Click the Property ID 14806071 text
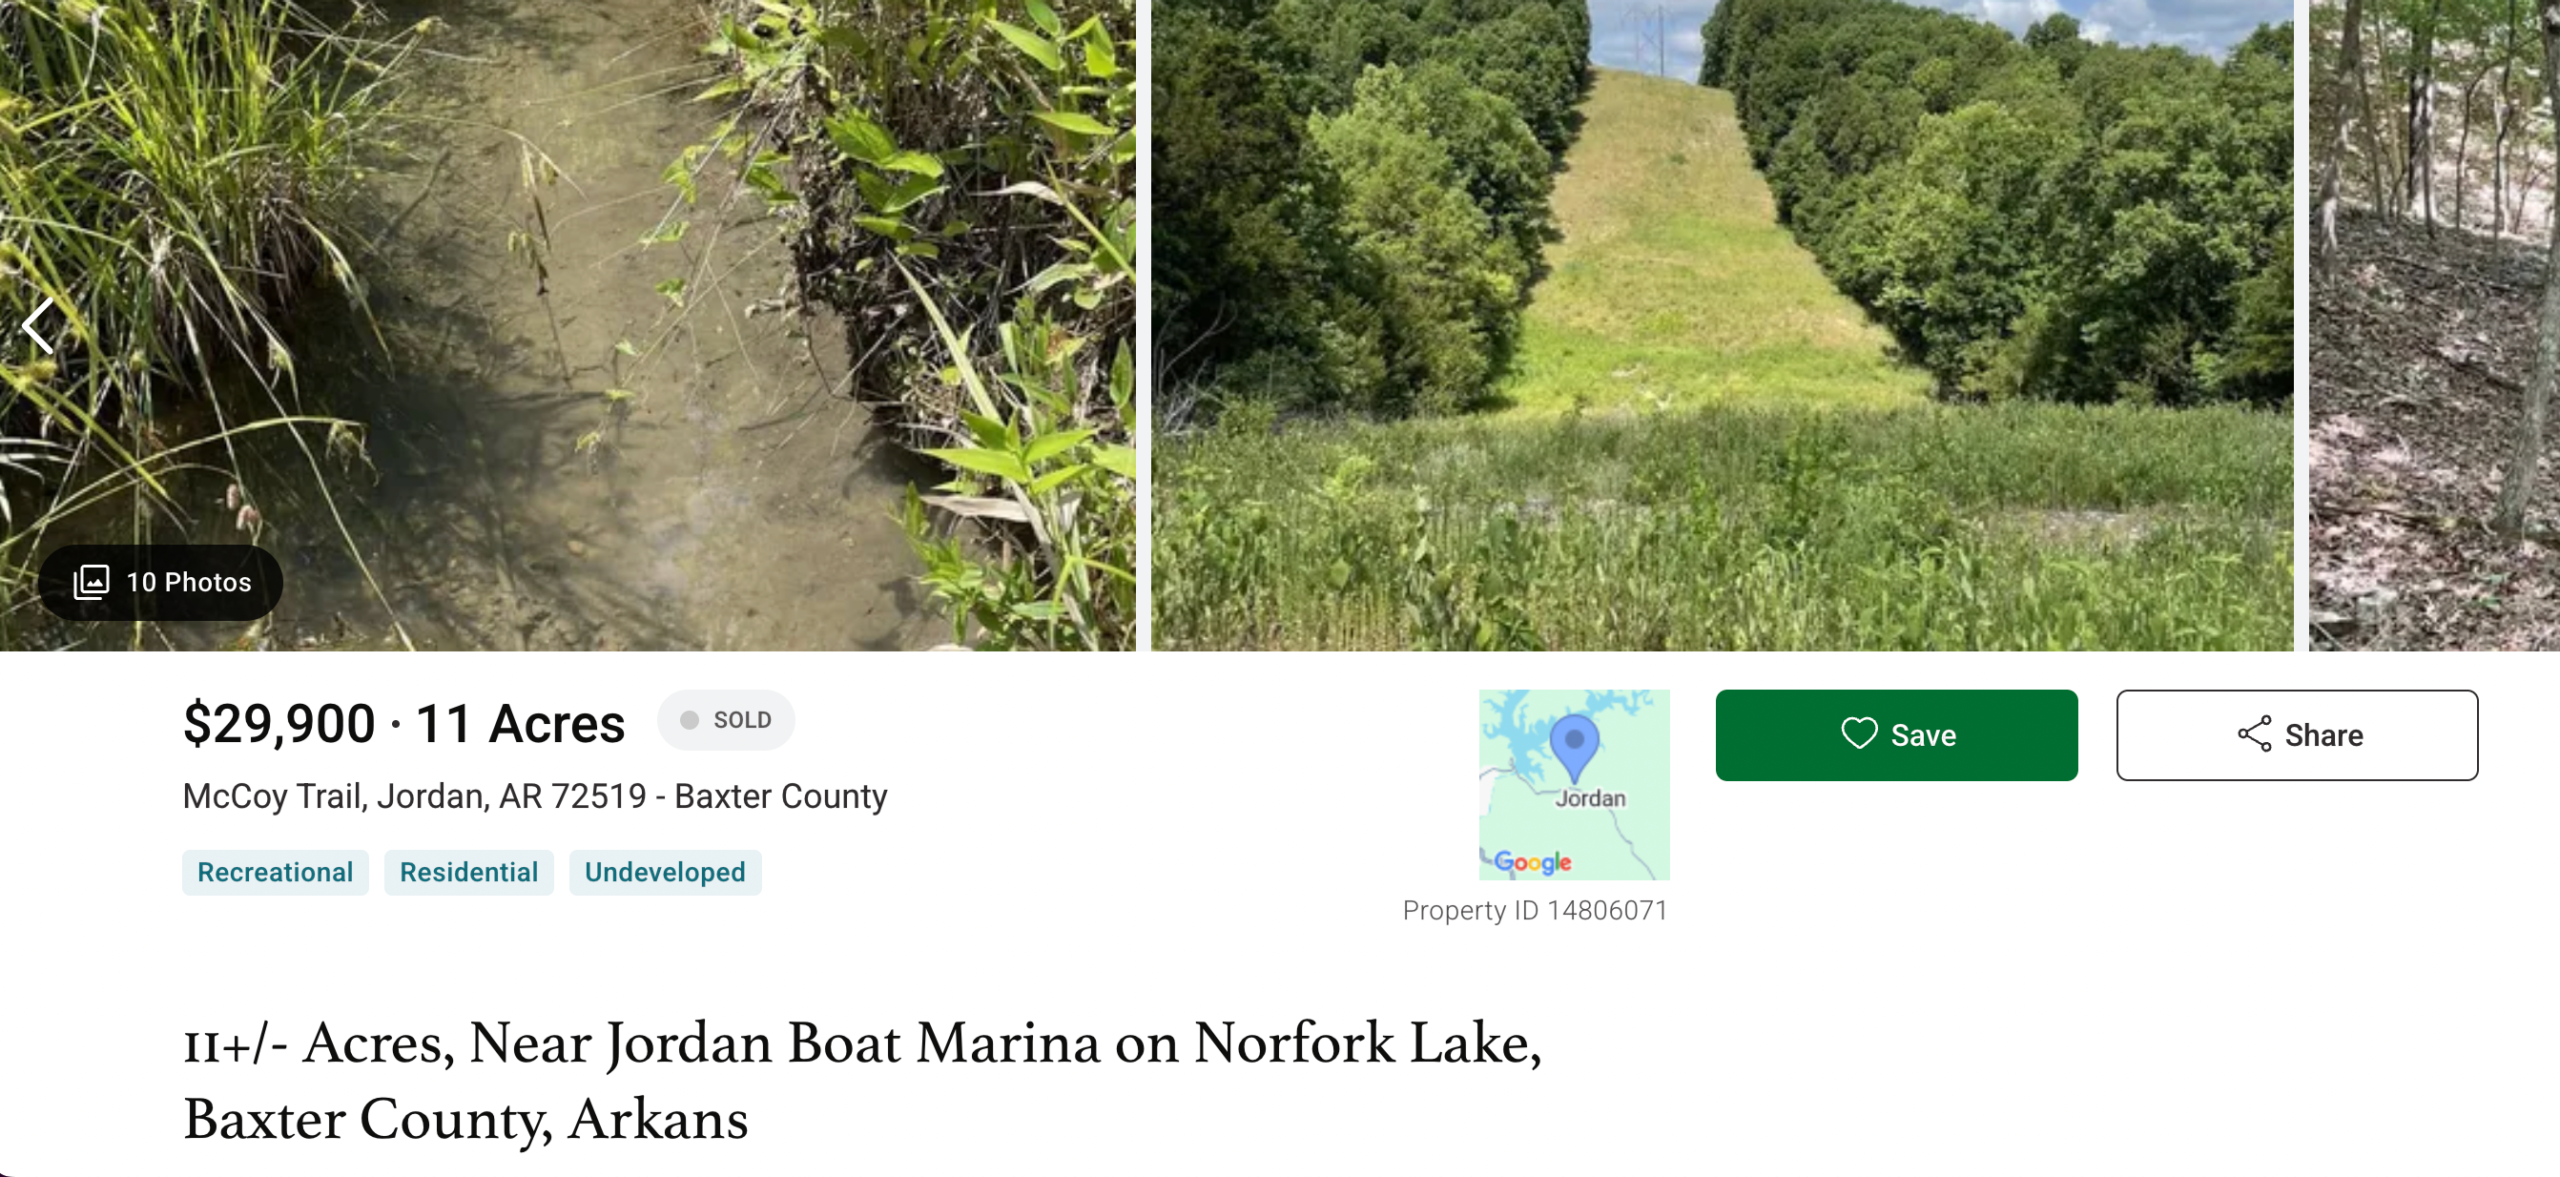 1535,910
